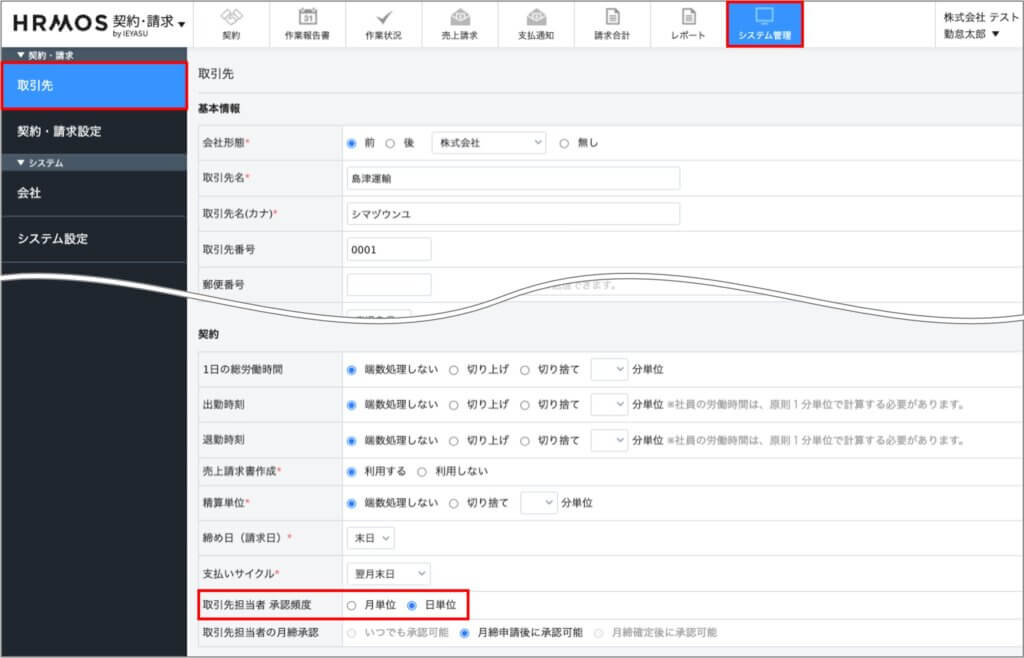Expand the 締め日 末日 dropdown

370,538
